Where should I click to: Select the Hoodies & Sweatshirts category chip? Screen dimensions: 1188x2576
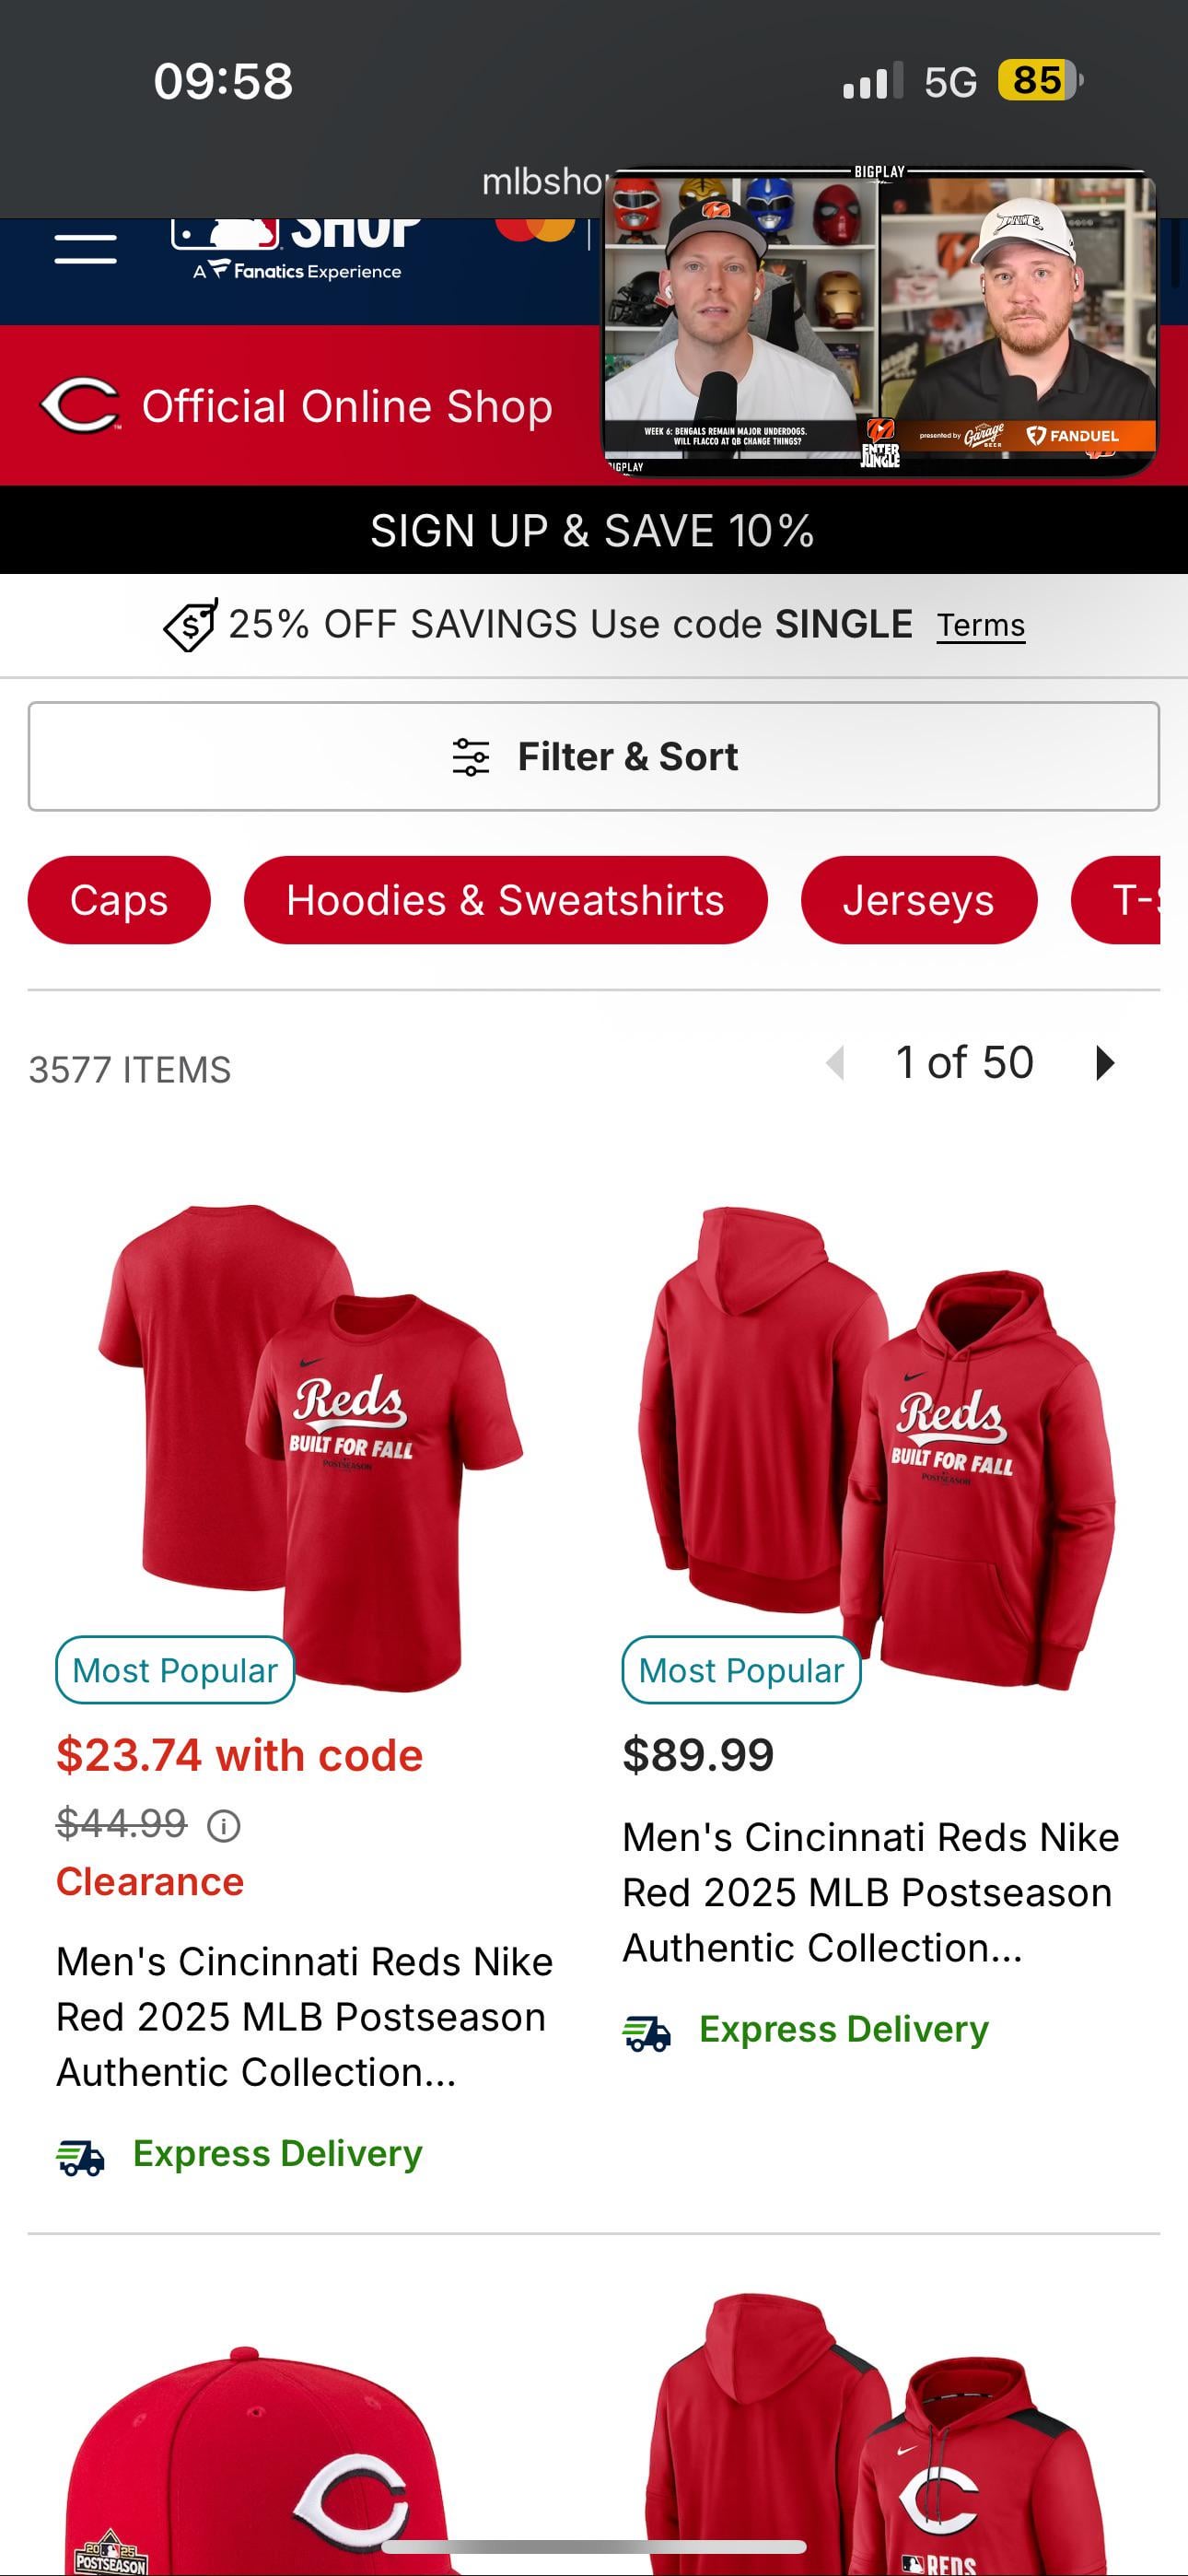point(505,900)
